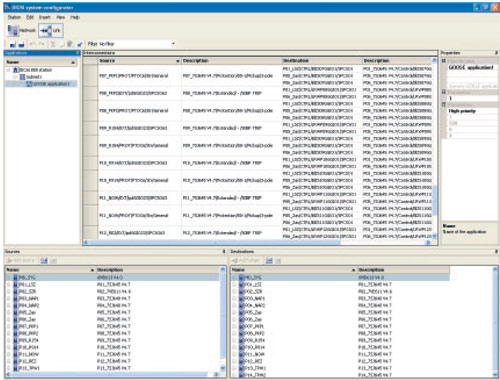The image size is (500, 380).
Task: Pin the Sources panel
Action: pos(224,251)
